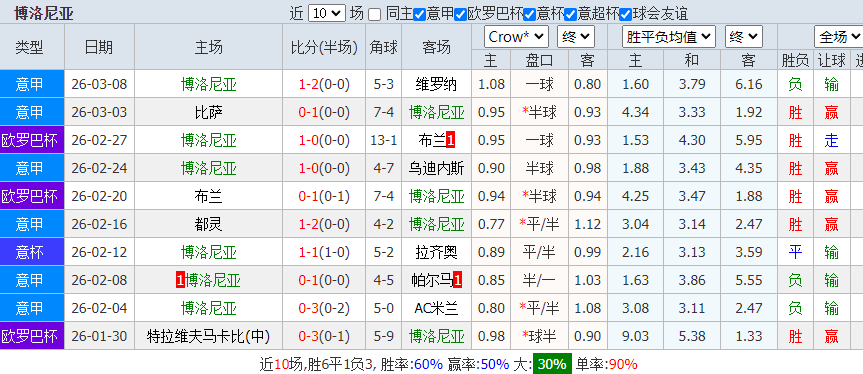
Task: Toggle the 同主 checkbox
Action: point(374,14)
